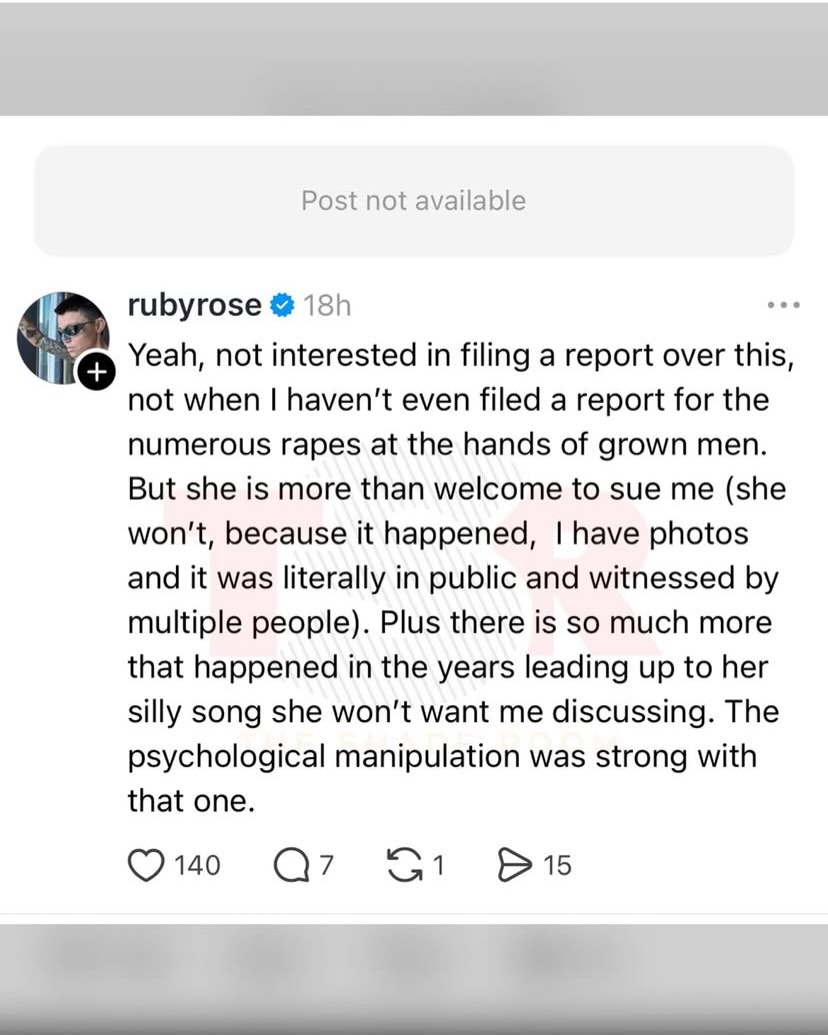Open rubyrose's profile picture
The image size is (828, 1035).
(62, 338)
